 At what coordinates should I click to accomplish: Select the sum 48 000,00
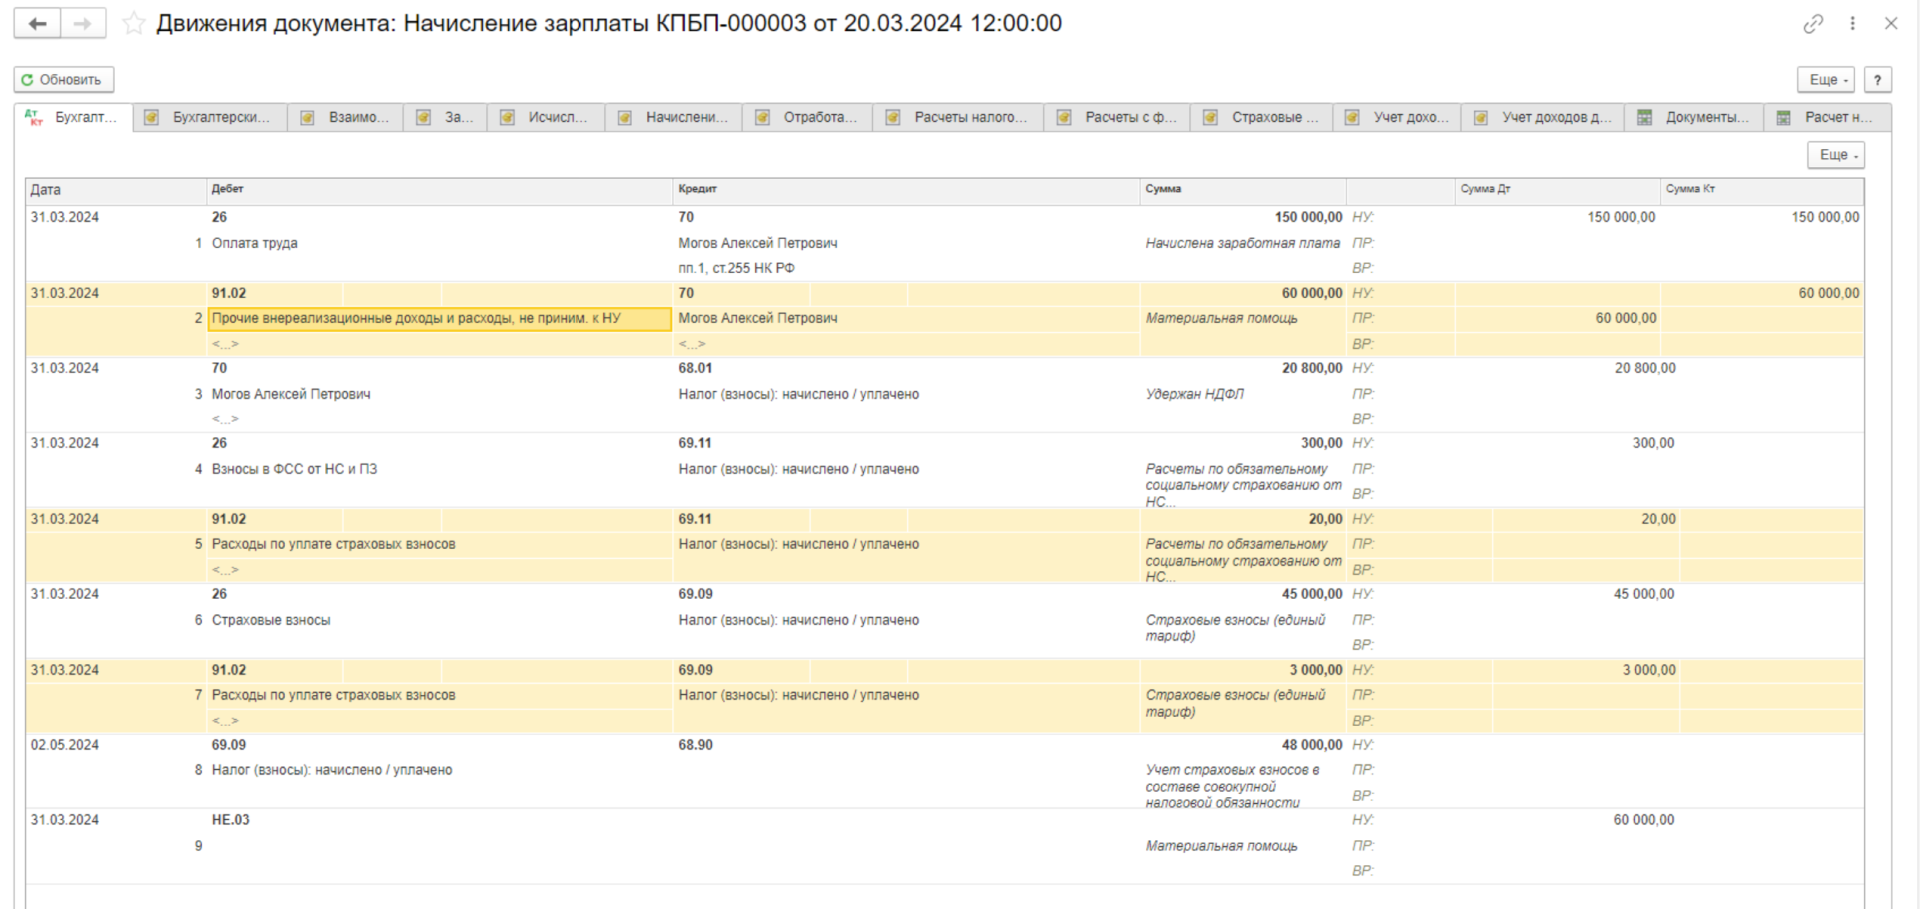point(1312,746)
